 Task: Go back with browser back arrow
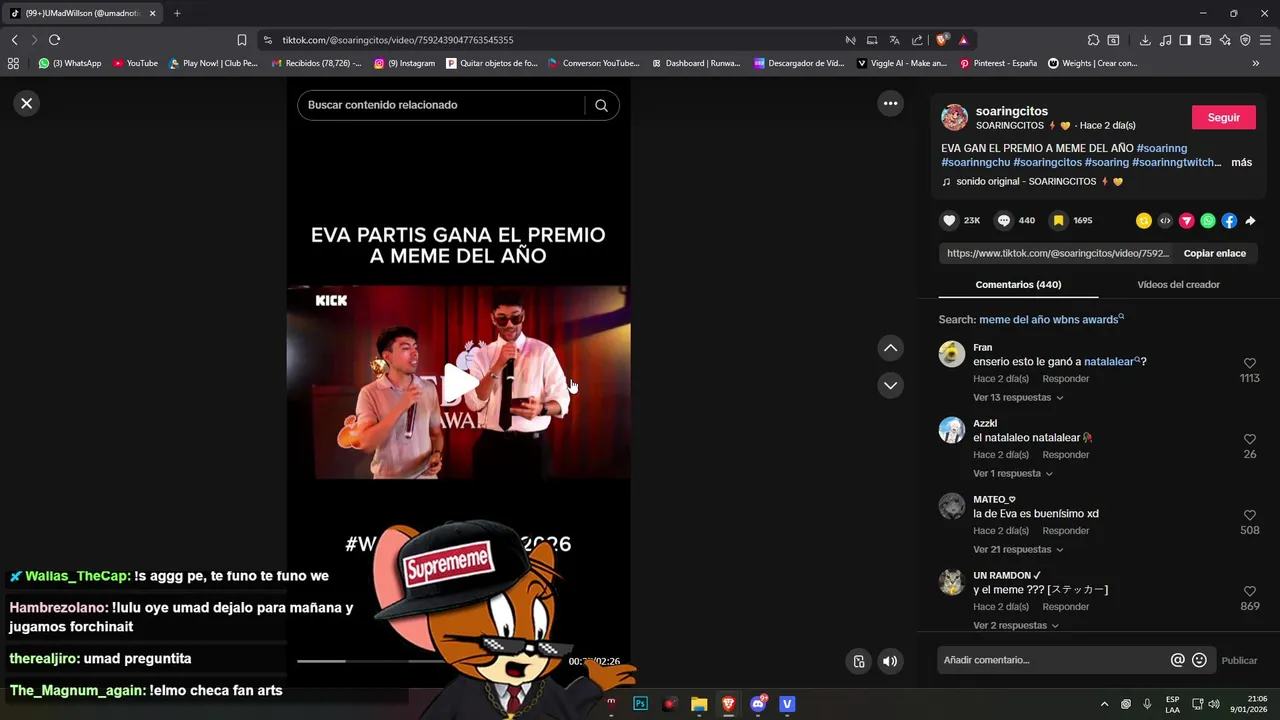[x=14, y=40]
